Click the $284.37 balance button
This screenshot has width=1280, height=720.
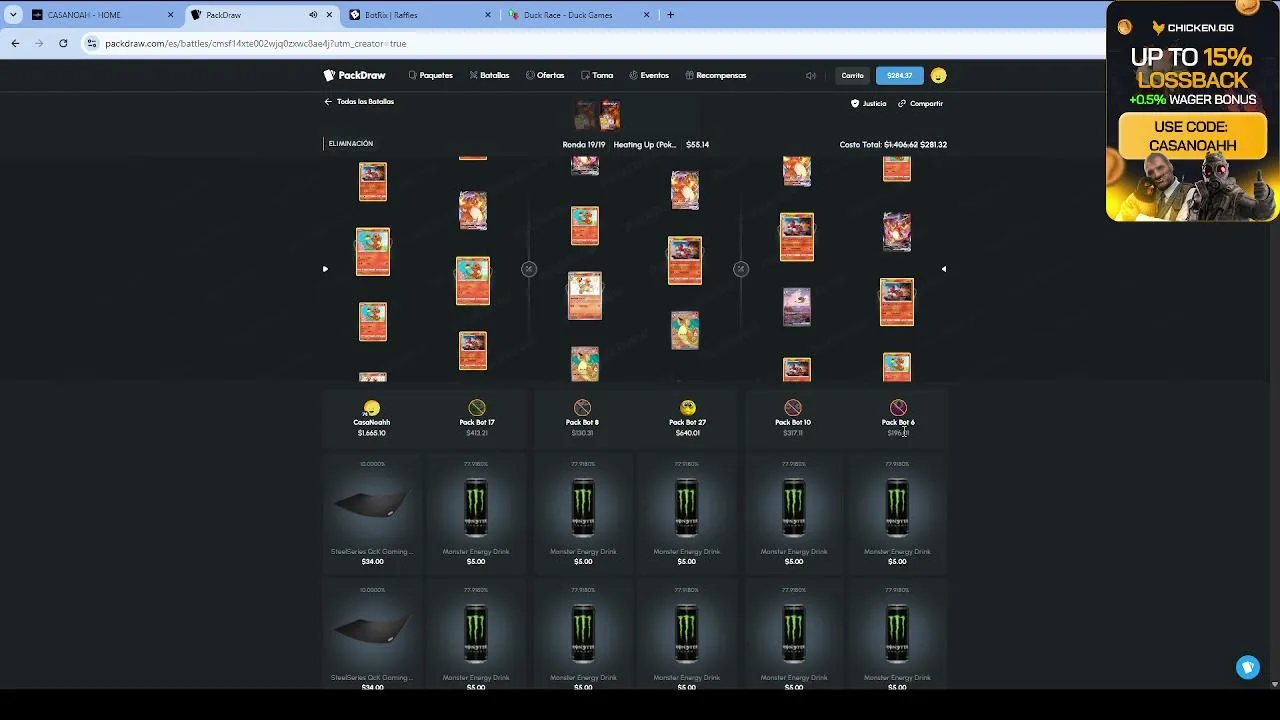pyautogui.click(x=899, y=75)
